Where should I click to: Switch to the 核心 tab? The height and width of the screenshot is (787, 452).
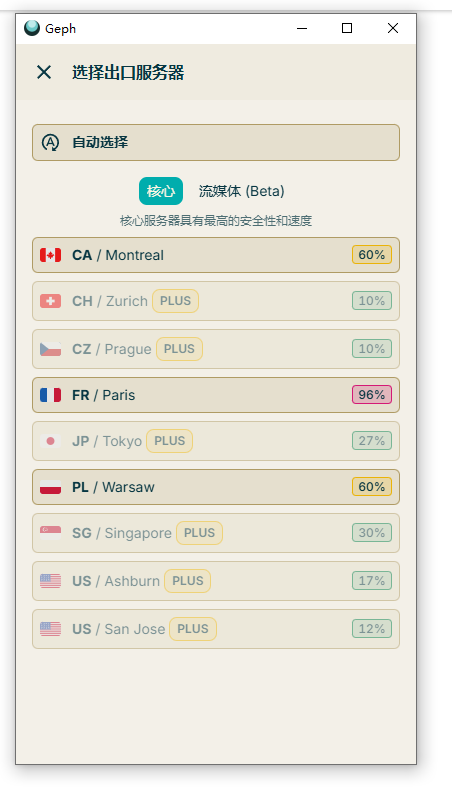161,191
